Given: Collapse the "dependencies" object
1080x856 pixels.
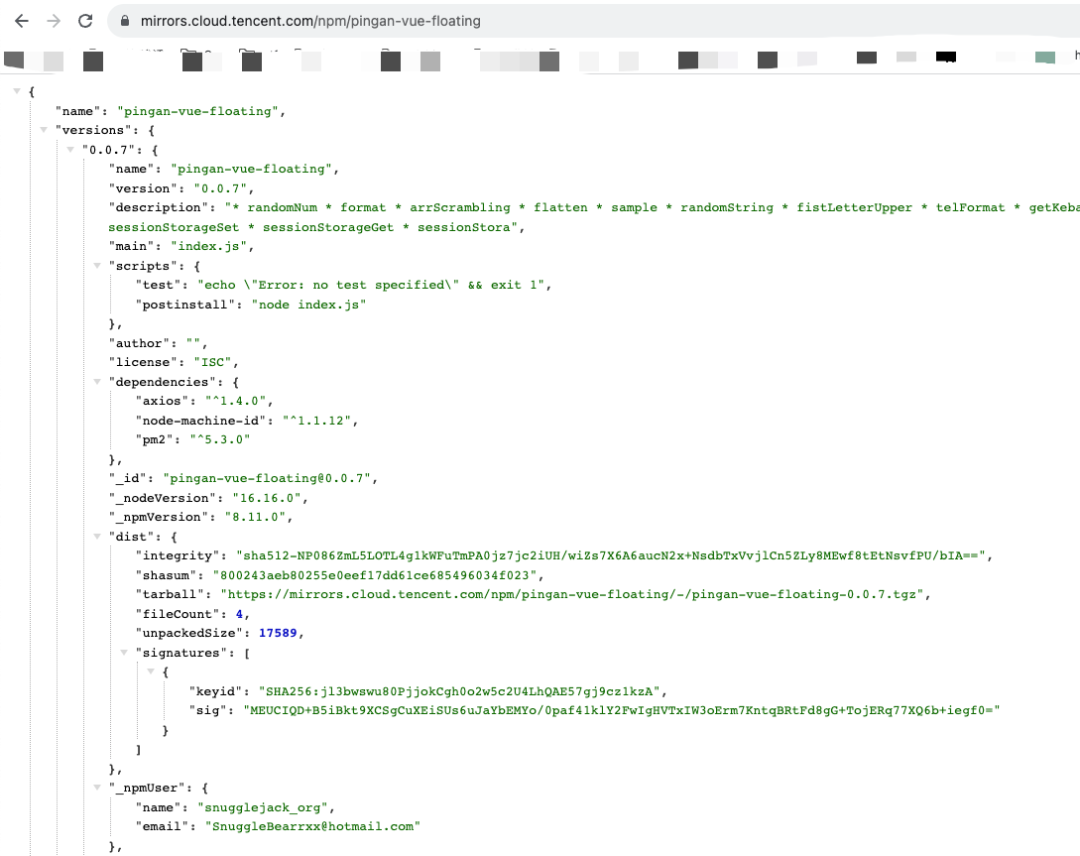Looking at the screenshot, I should pyautogui.click(x=97, y=382).
